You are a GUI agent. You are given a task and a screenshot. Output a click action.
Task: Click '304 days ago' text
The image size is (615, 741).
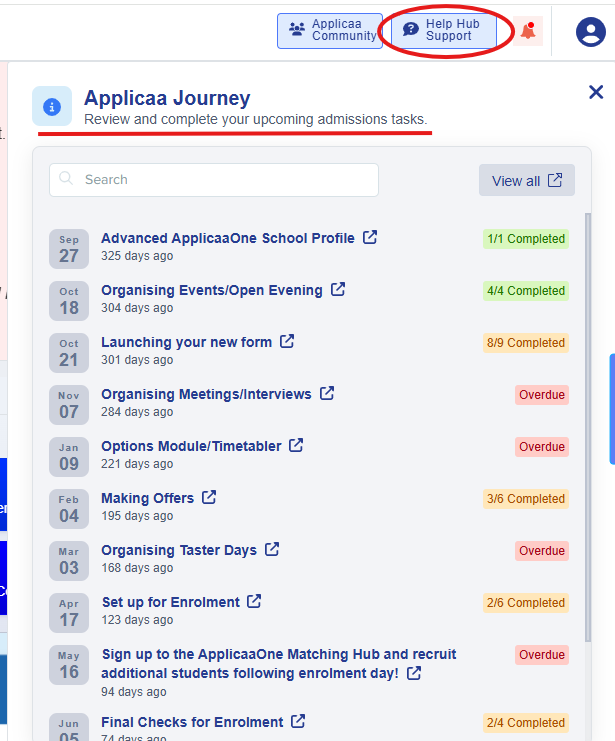tap(137, 308)
